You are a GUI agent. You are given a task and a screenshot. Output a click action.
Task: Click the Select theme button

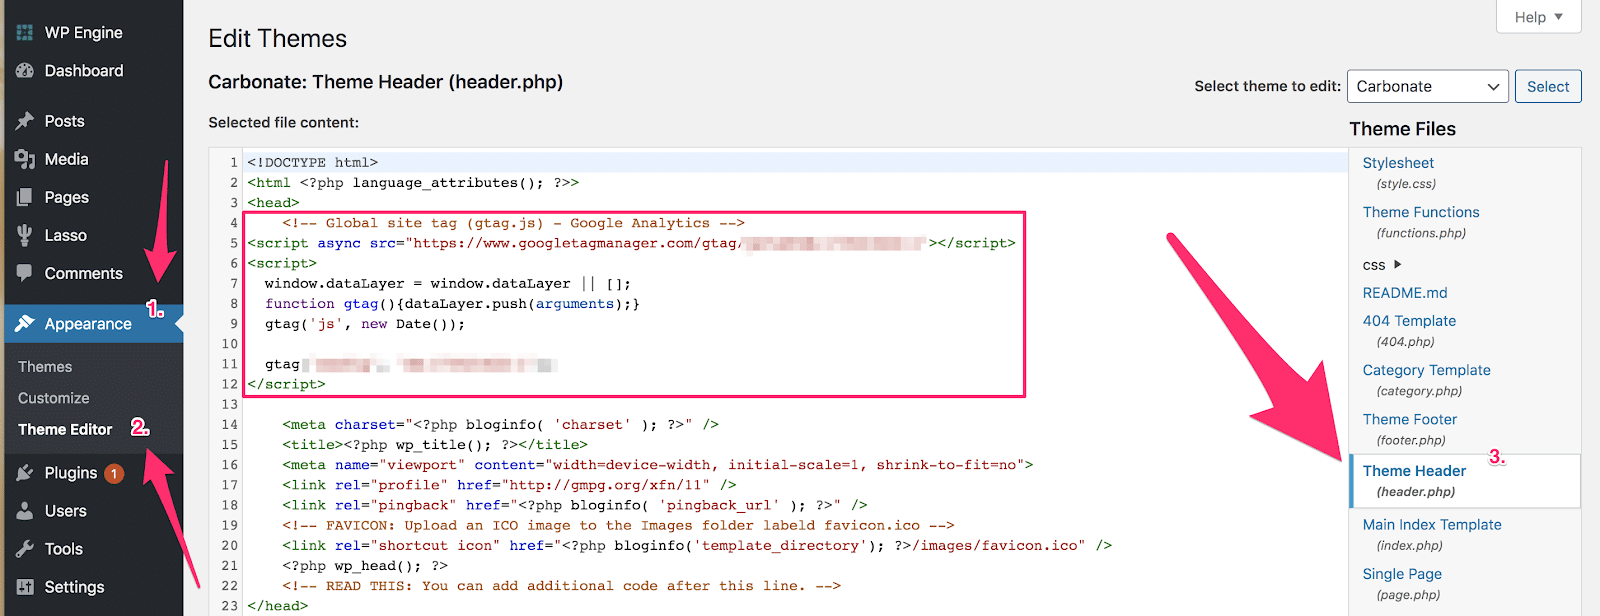1548,86
